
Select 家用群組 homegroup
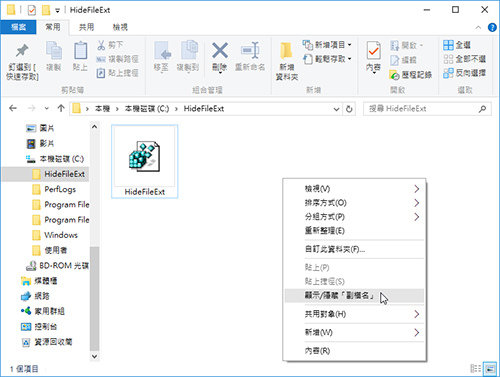coord(43,311)
